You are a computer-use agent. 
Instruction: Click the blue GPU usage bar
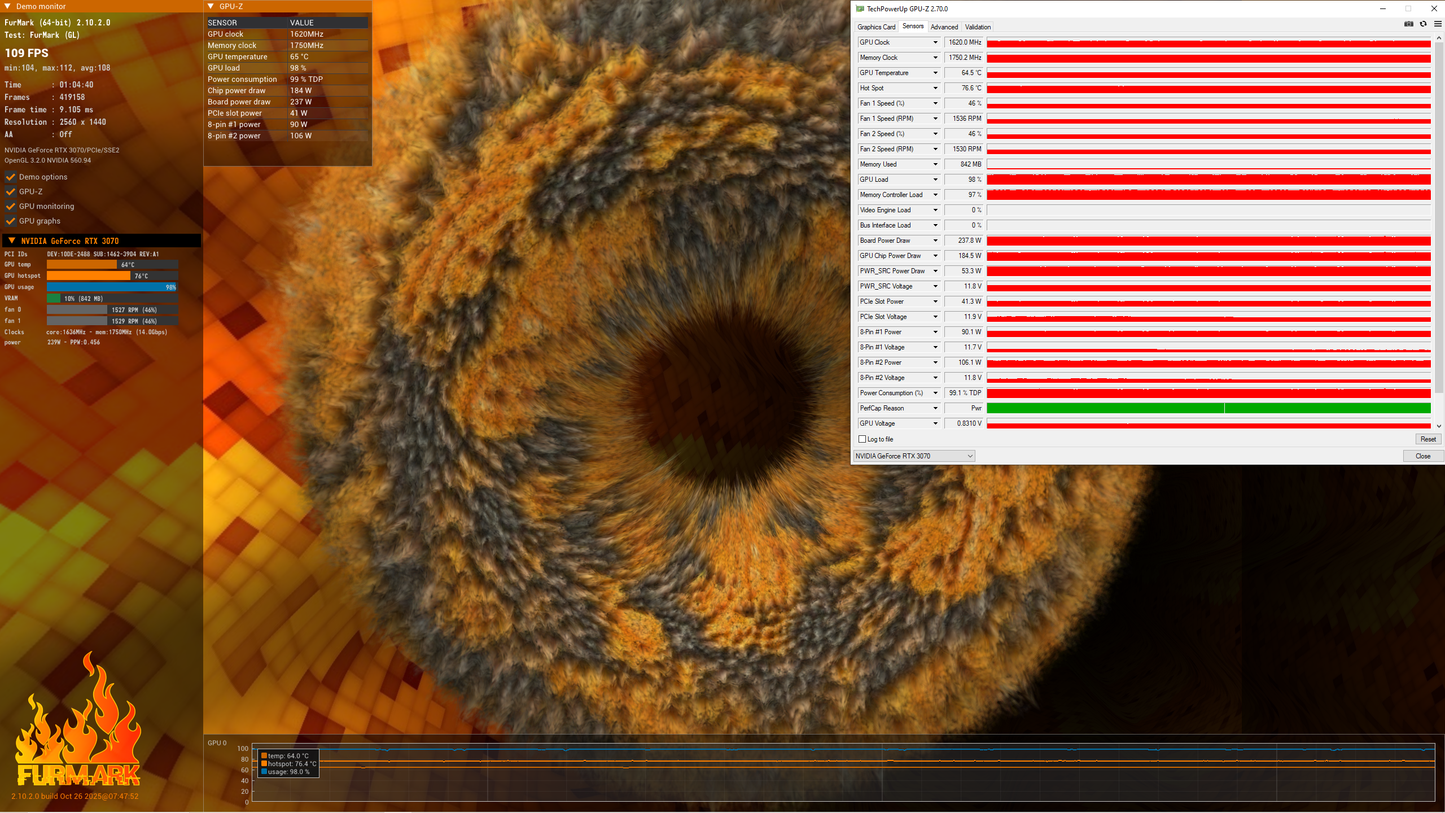pyautogui.click(x=112, y=287)
